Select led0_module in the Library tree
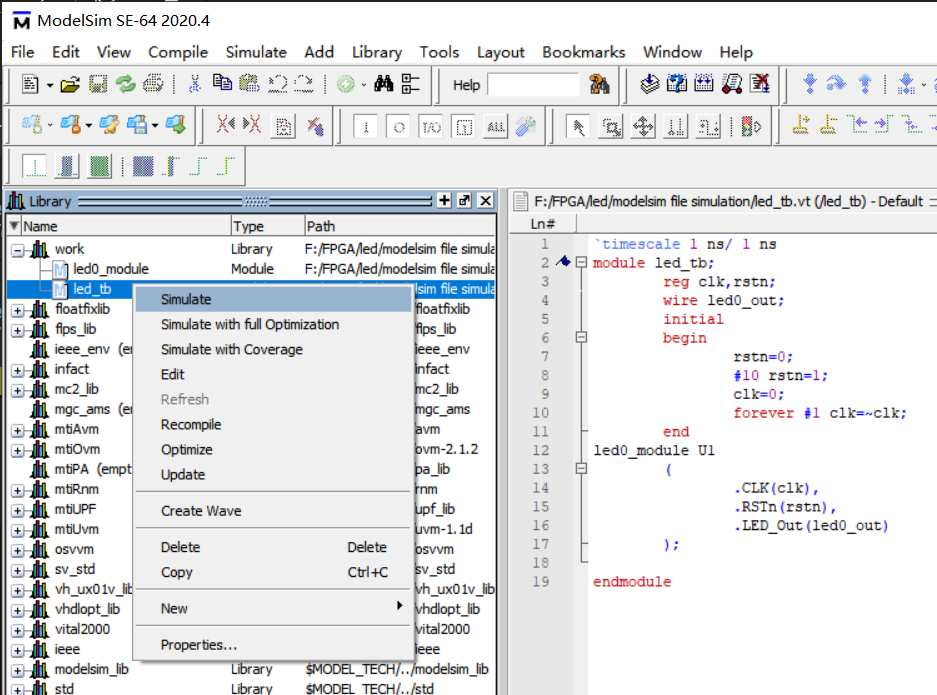937x695 pixels. point(110,269)
